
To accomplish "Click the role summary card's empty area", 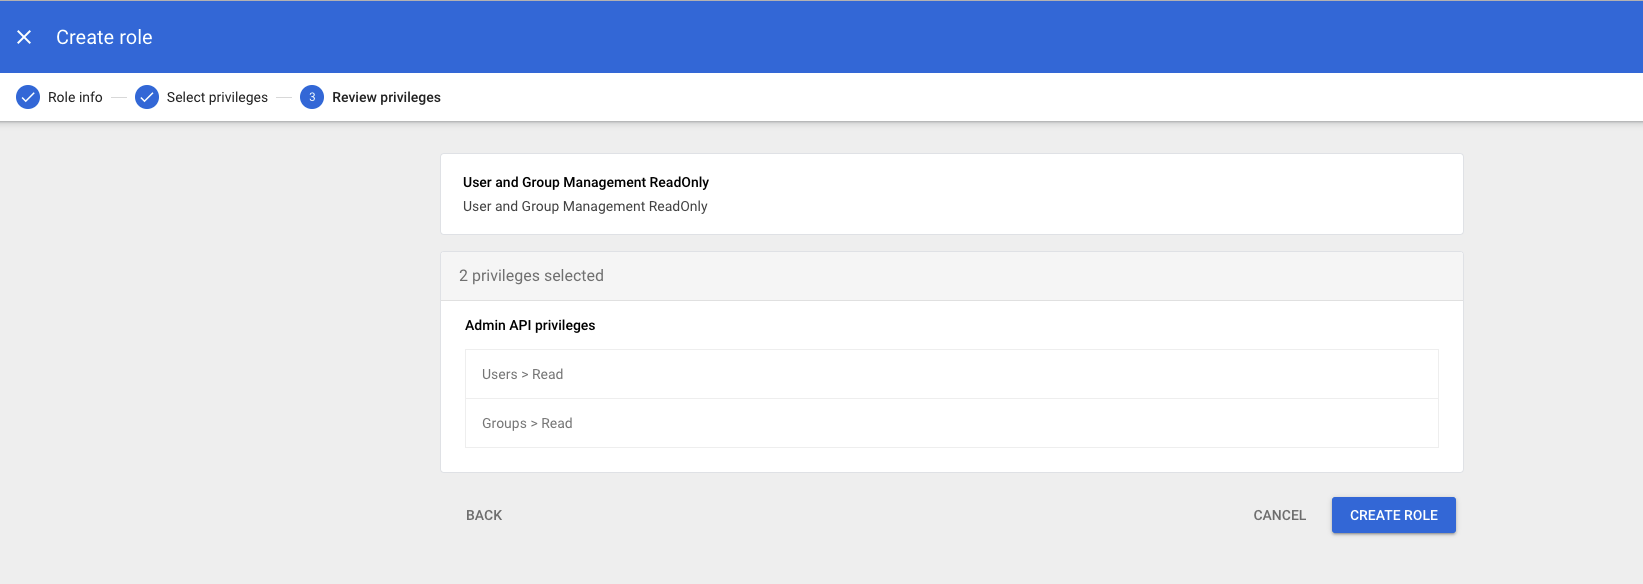I will tap(1100, 194).
